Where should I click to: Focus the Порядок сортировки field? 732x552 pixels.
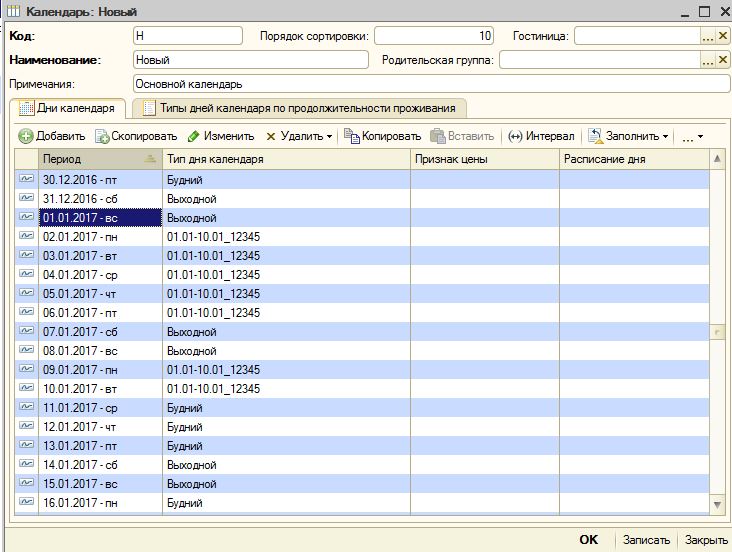[434, 36]
